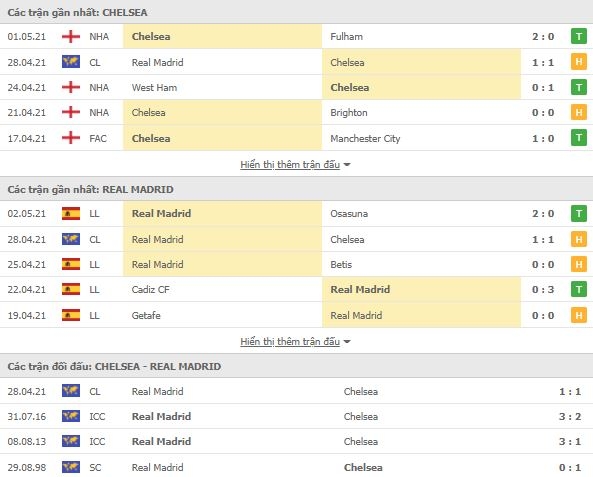
Task: Expand more Chelsea matches via Hiển thị thêm trận đấu
Action: coord(290,165)
